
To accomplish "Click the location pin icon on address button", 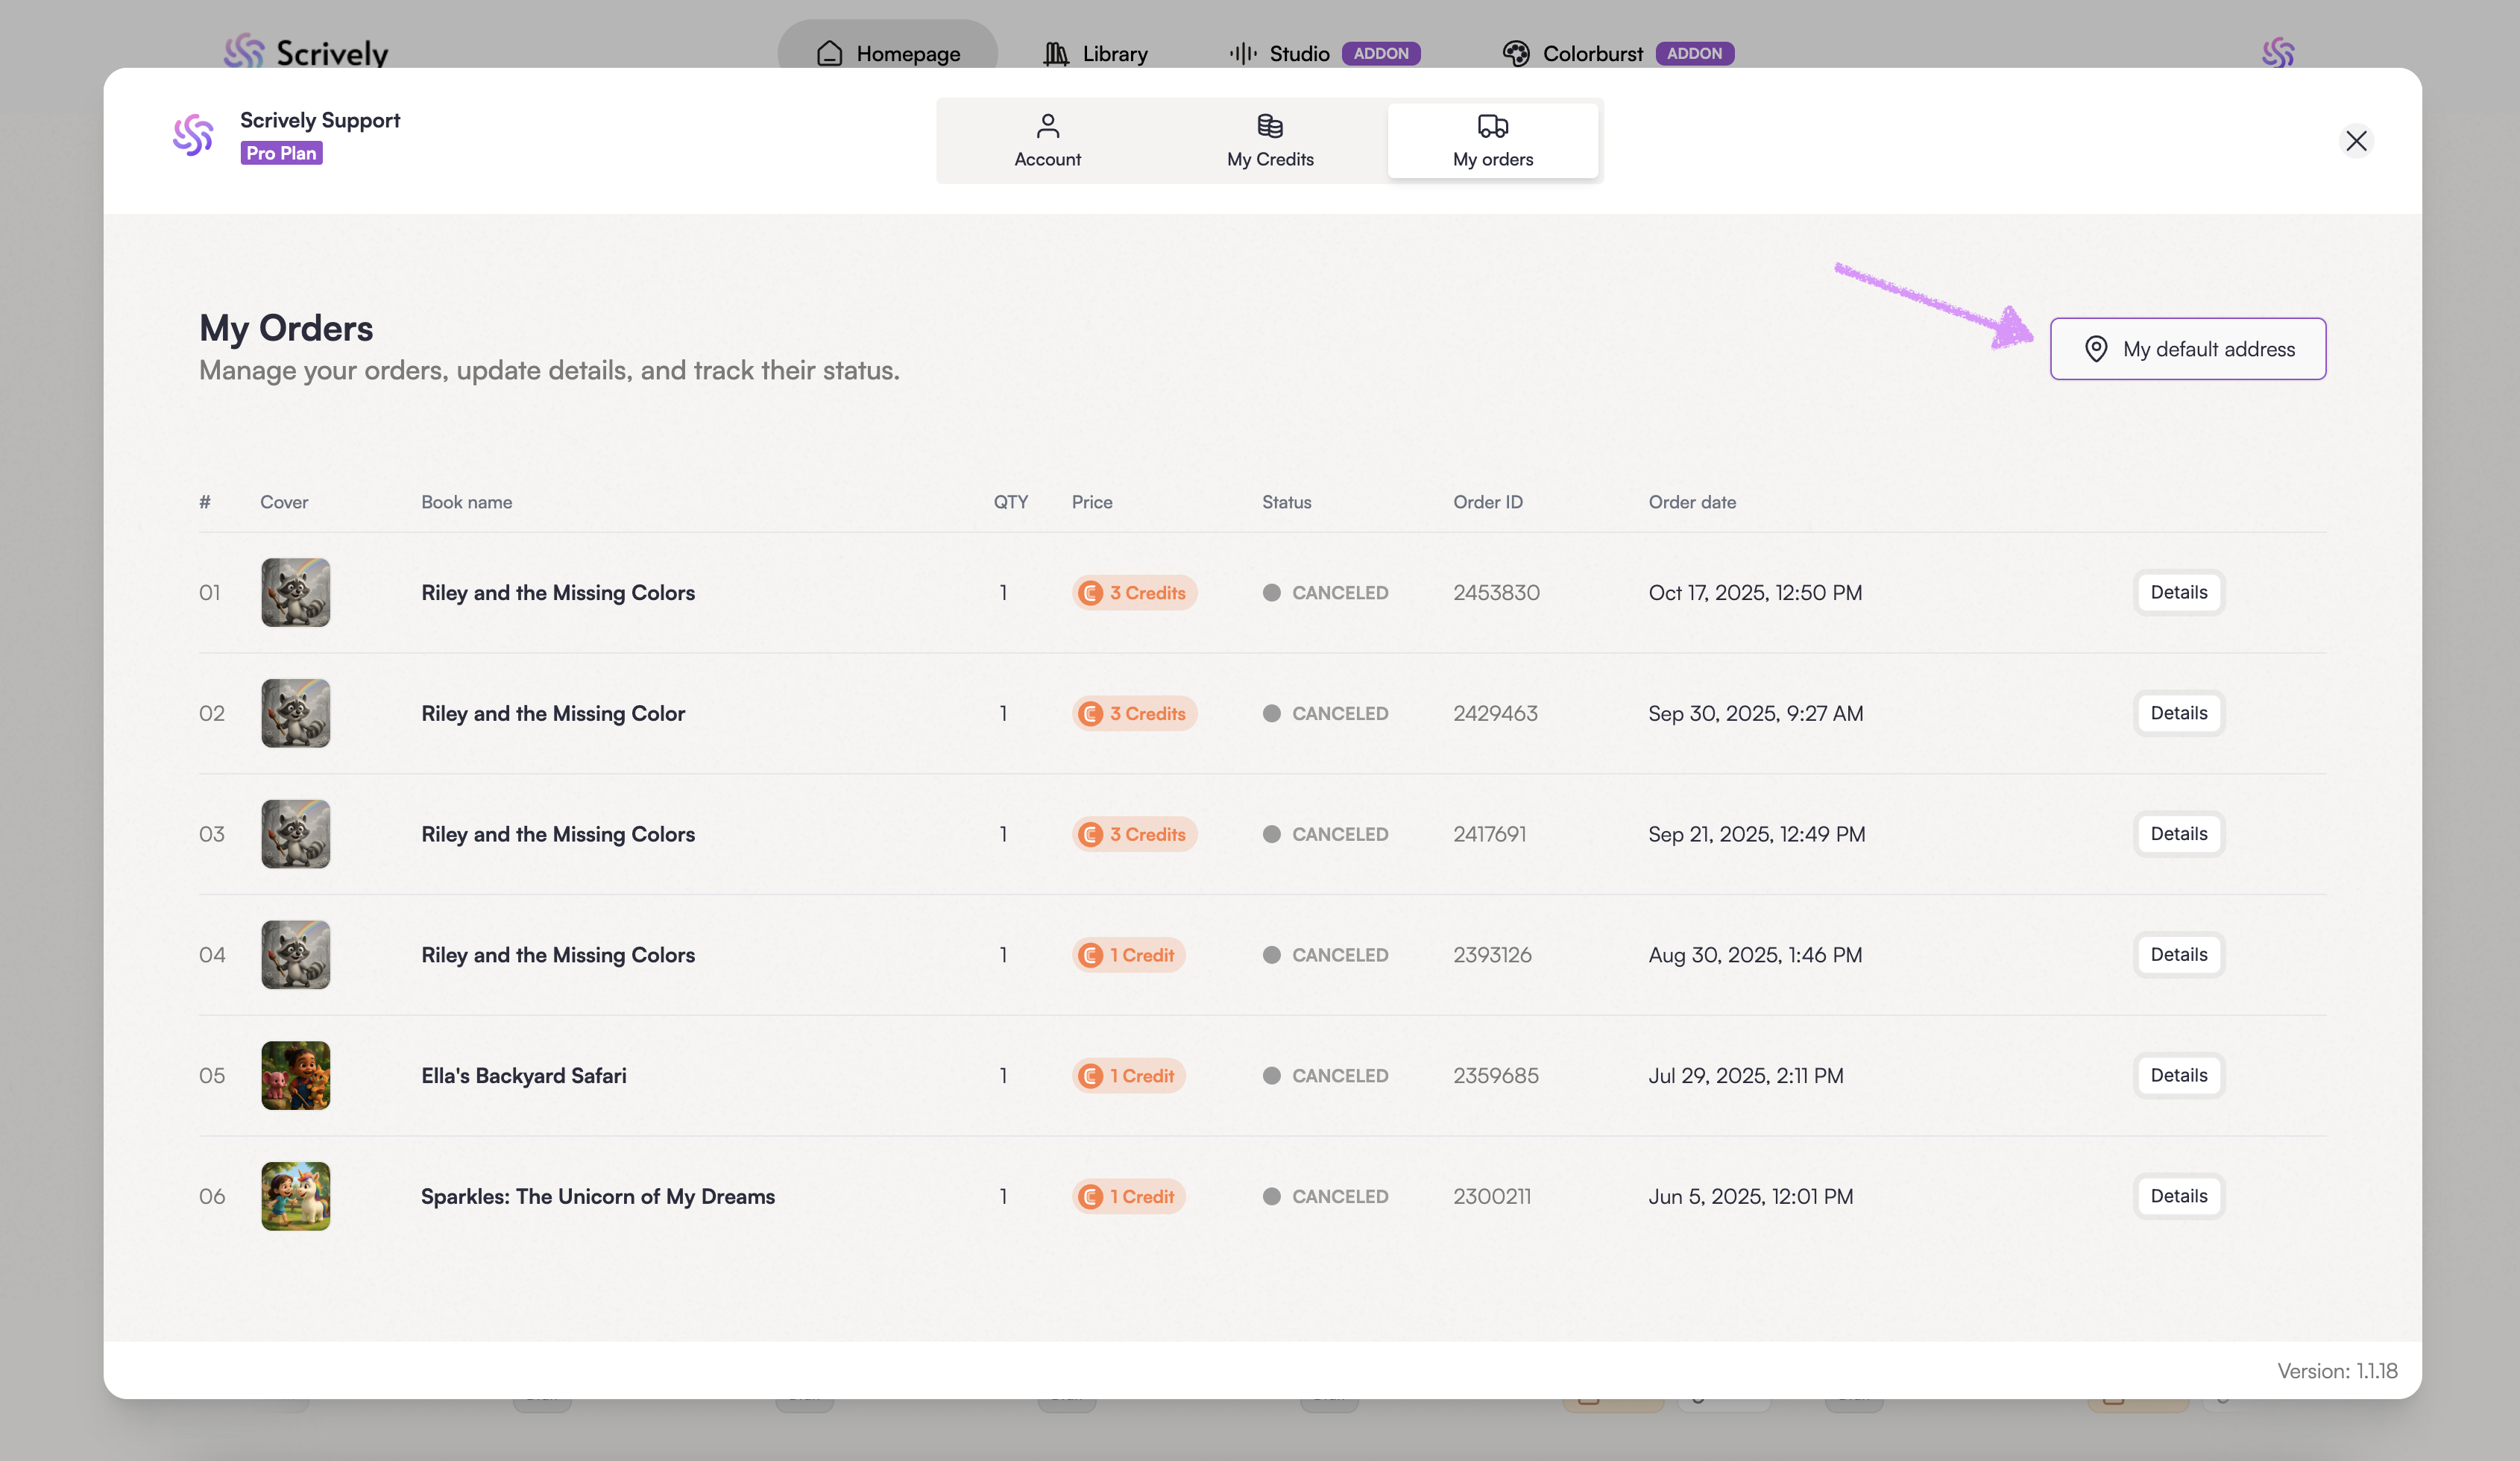I will click(2096, 349).
